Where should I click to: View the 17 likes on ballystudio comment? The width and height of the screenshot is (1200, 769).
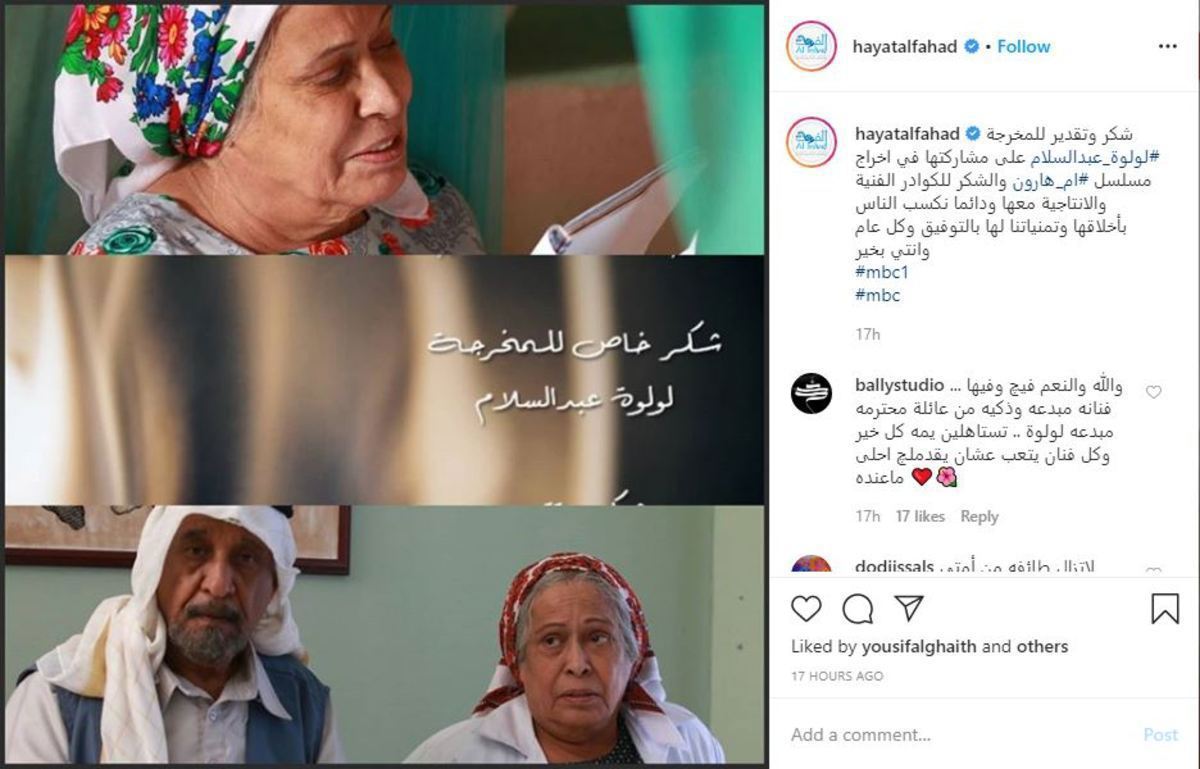[x=920, y=517]
